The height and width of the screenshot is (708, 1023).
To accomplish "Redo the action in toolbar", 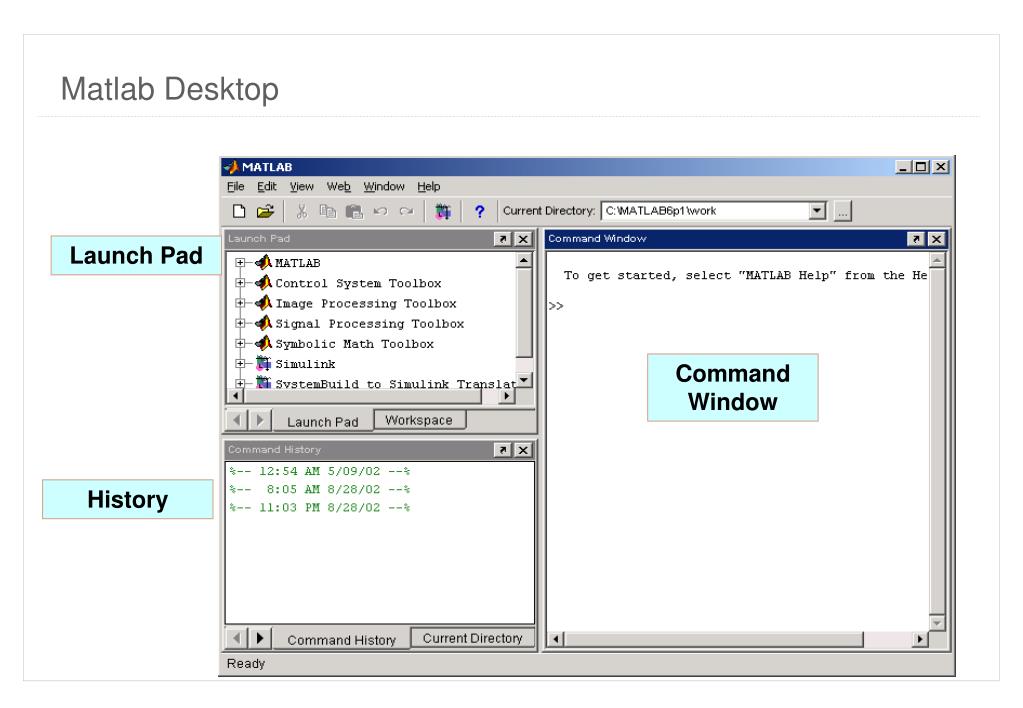I will 406,211.
